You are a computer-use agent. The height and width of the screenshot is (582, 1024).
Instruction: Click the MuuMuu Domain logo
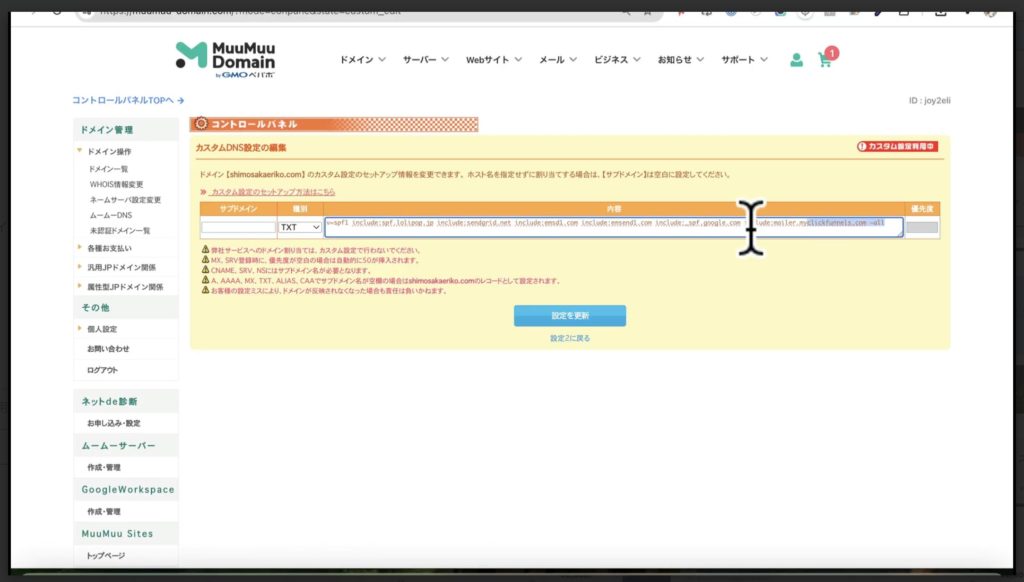225,59
